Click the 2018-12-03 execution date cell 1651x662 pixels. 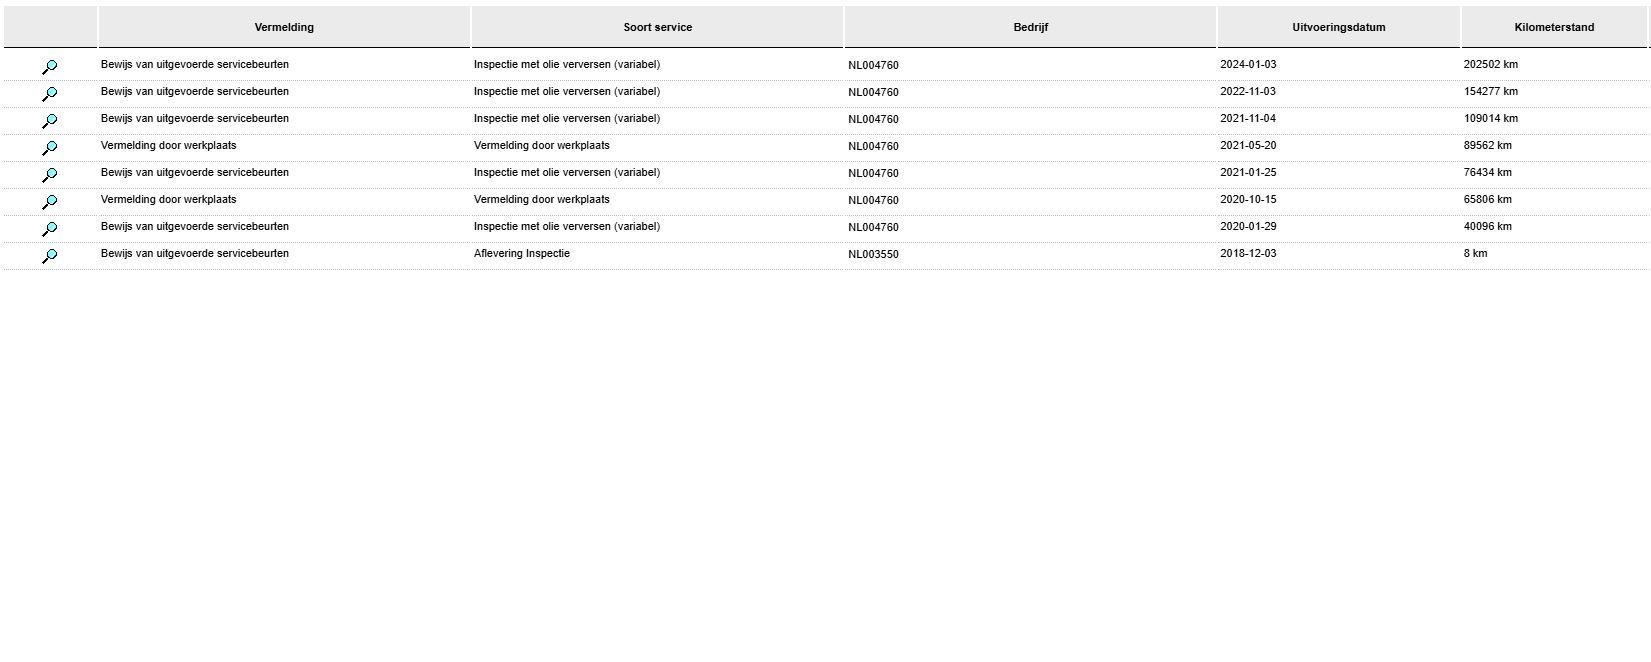(1247, 254)
